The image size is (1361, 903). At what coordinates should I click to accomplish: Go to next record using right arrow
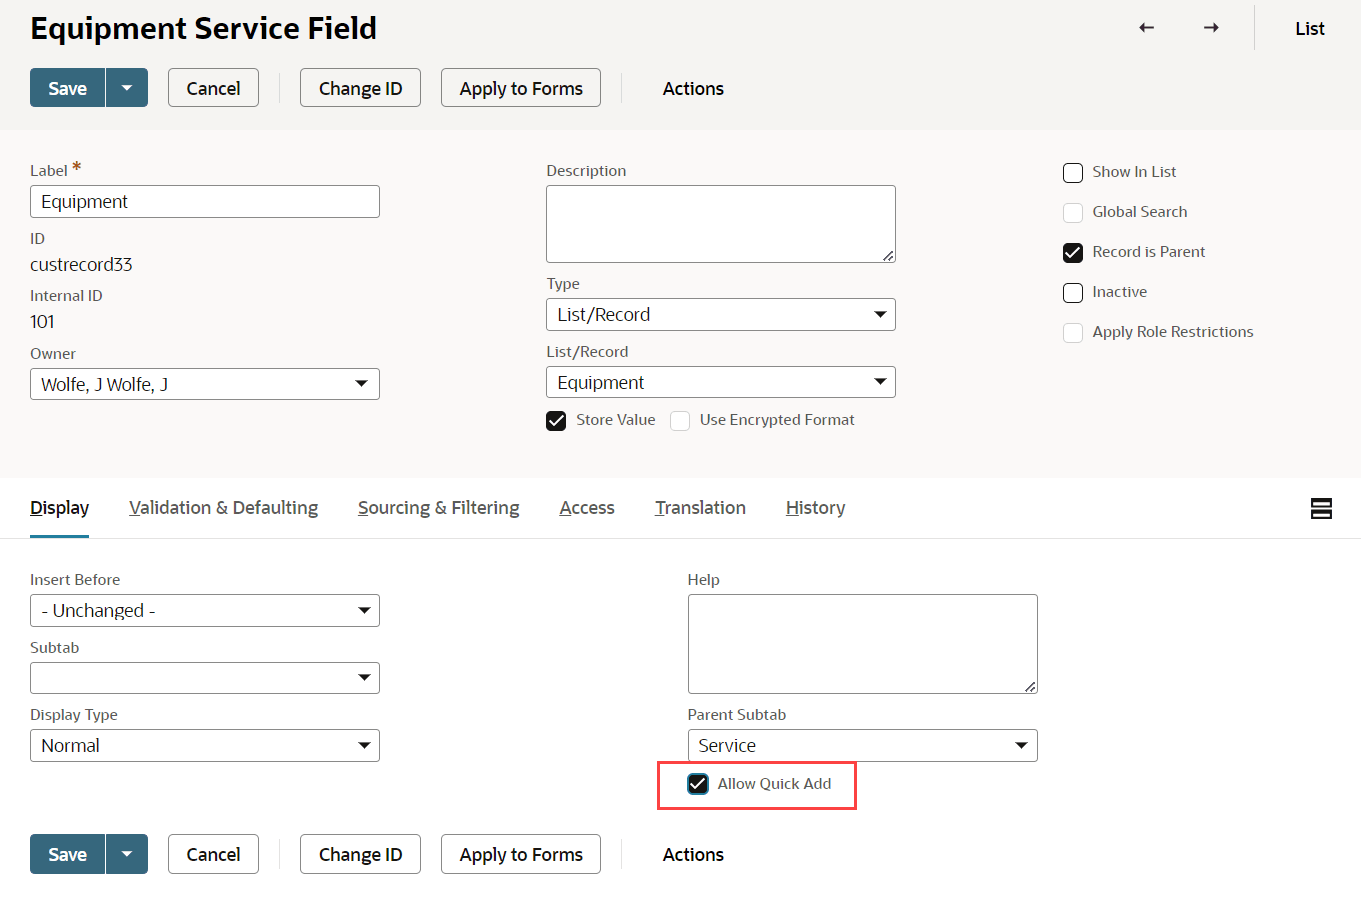pyautogui.click(x=1211, y=28)
